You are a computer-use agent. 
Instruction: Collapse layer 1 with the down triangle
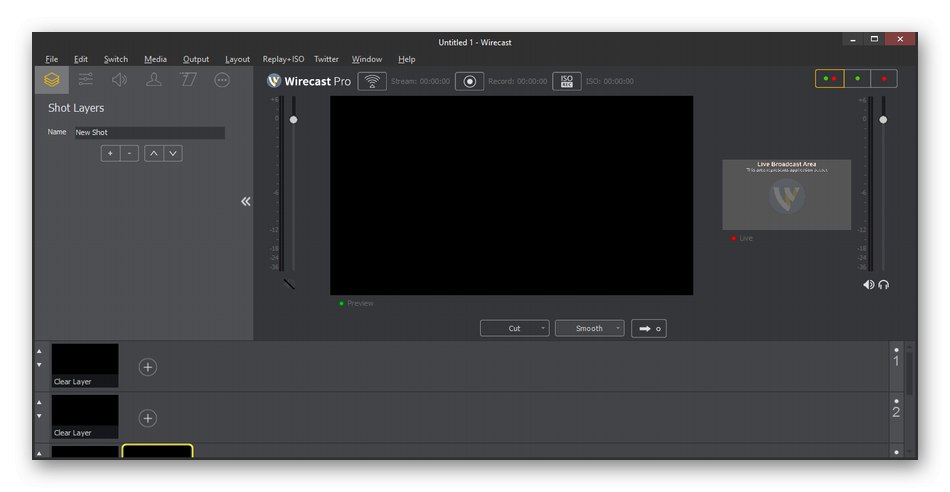39,365
